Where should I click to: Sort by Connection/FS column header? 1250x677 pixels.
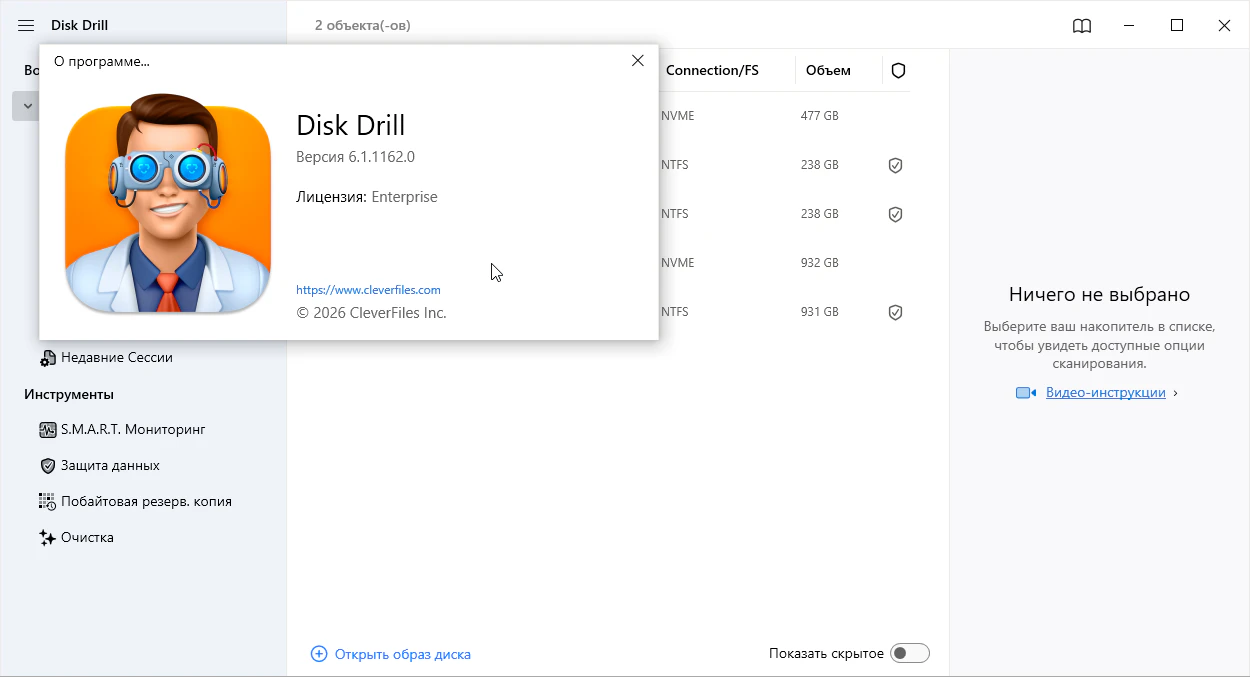[712, 71]
